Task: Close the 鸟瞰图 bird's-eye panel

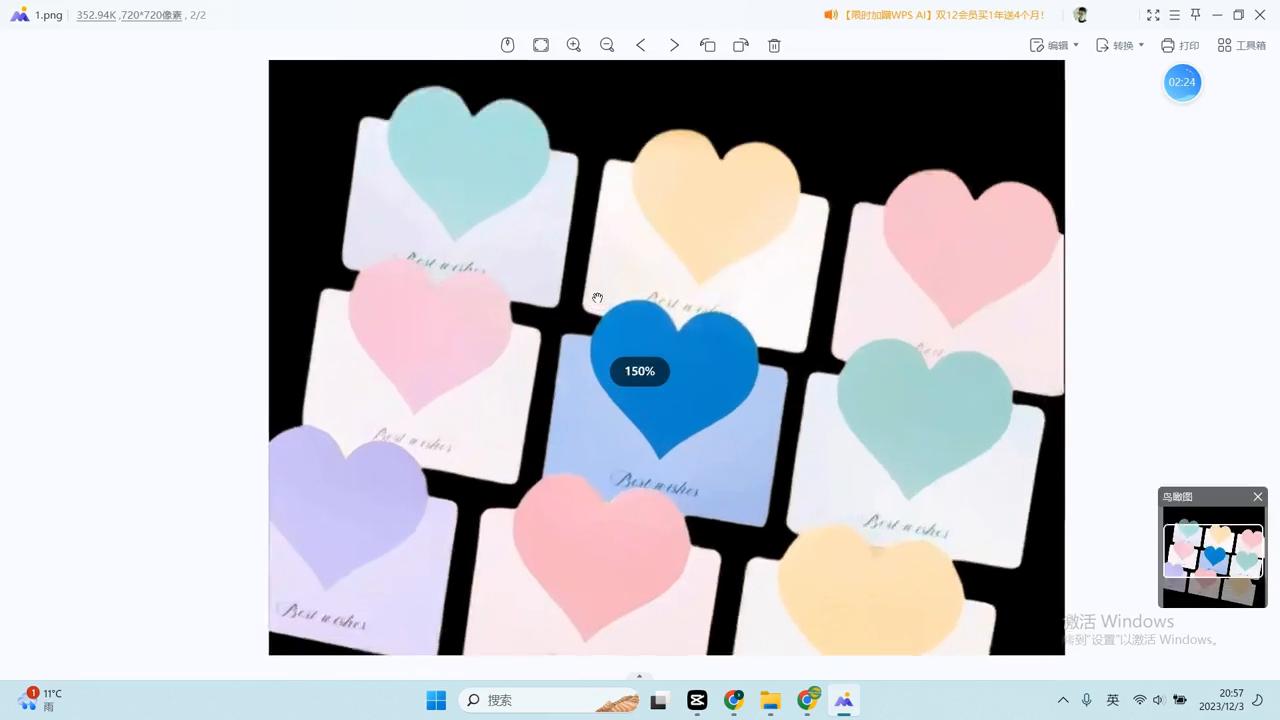Action: (1258, 497)
